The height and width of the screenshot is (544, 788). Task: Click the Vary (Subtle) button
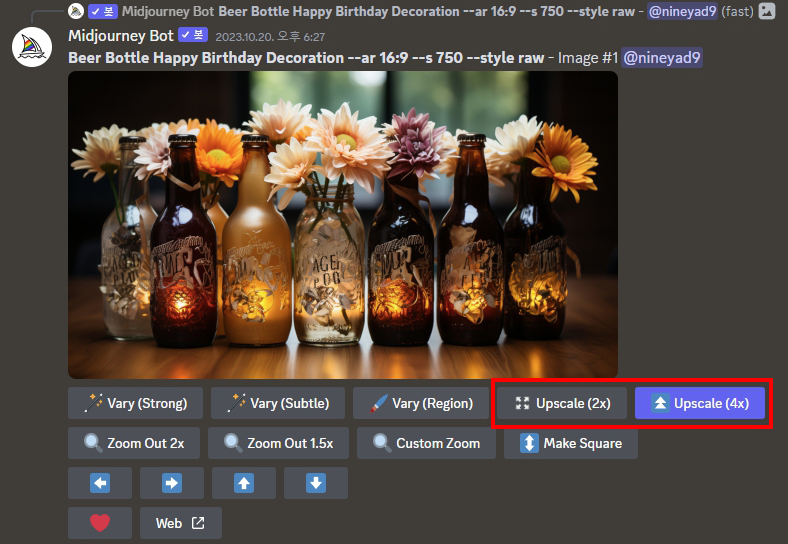(x=278, y=403)
